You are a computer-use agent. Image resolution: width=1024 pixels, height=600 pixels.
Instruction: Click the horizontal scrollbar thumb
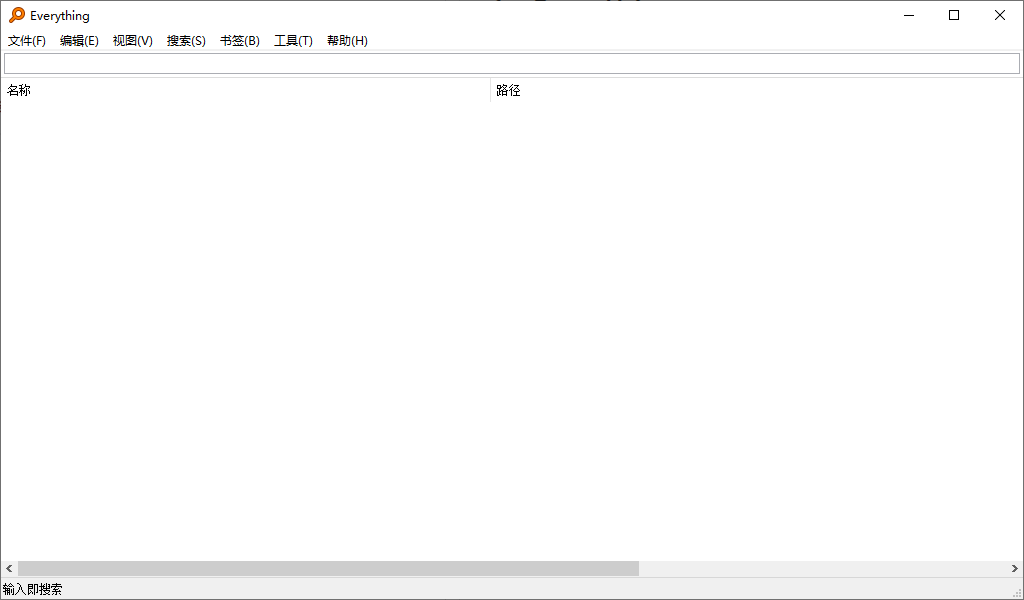pyautogui.click(x=328, y=569)
